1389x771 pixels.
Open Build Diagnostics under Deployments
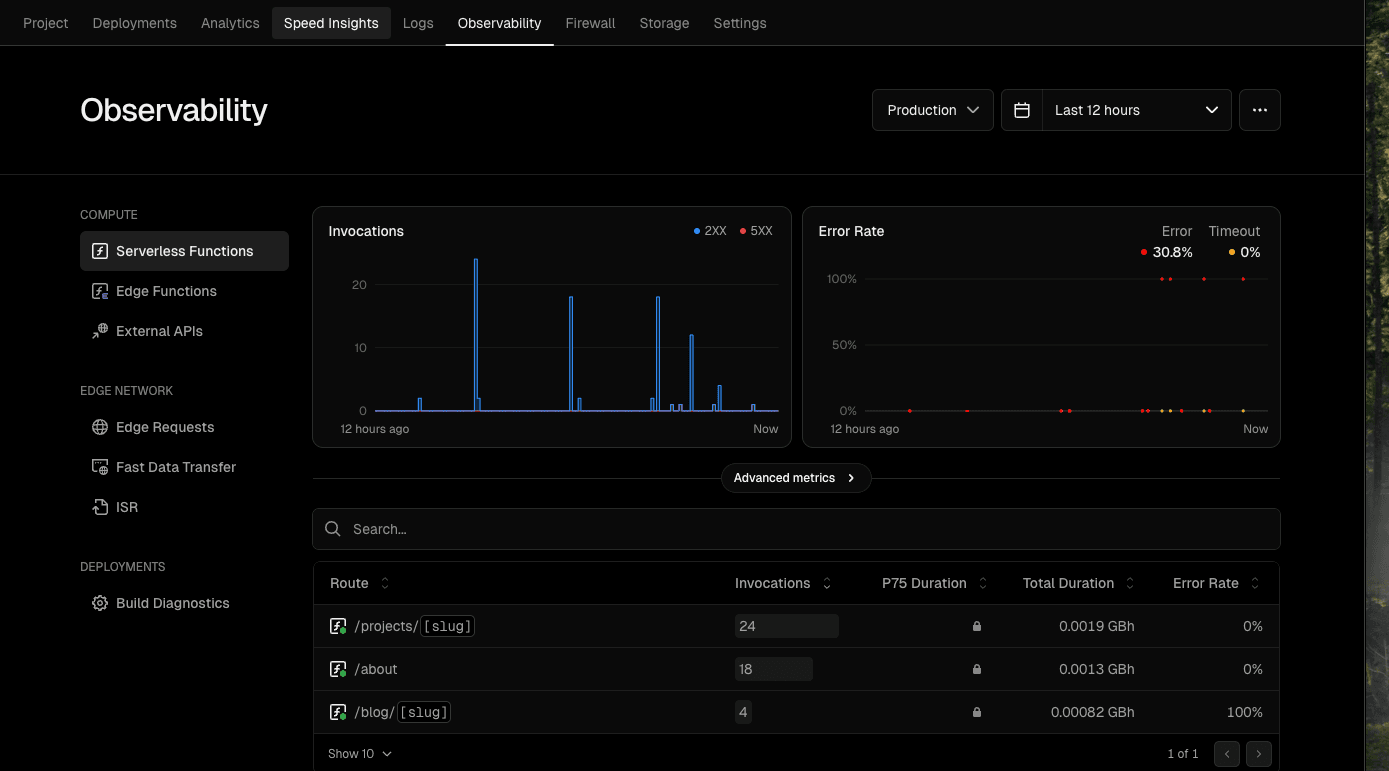[172, 603]
